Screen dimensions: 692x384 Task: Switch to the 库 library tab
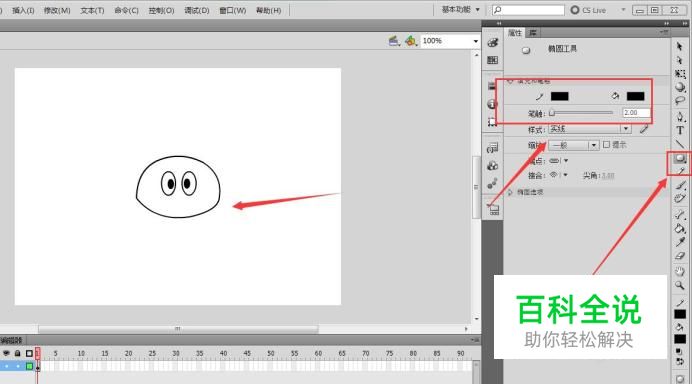click(x=533, y=33)
